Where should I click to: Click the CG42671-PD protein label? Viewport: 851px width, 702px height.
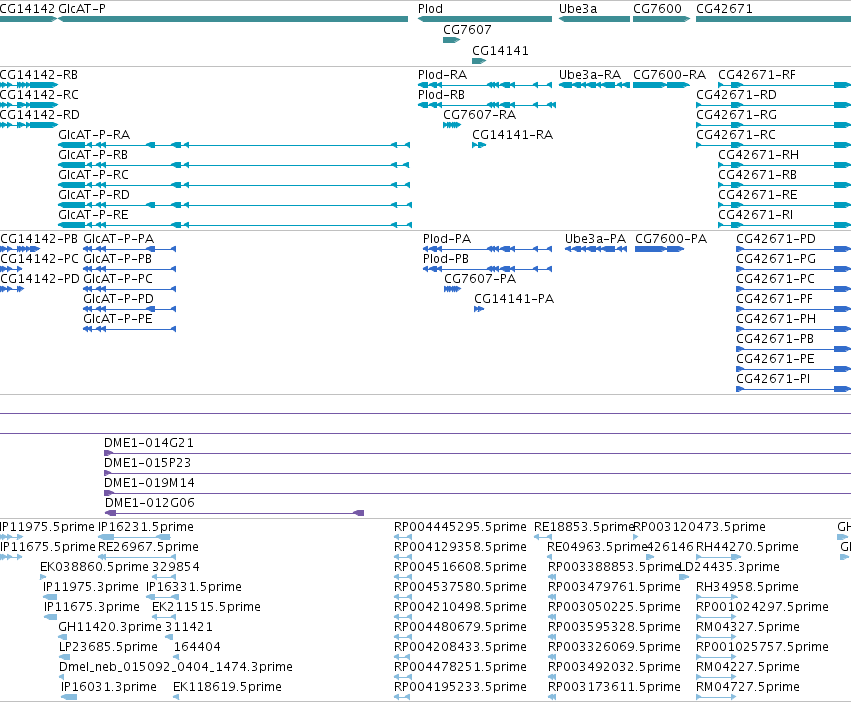pos(776,238)
